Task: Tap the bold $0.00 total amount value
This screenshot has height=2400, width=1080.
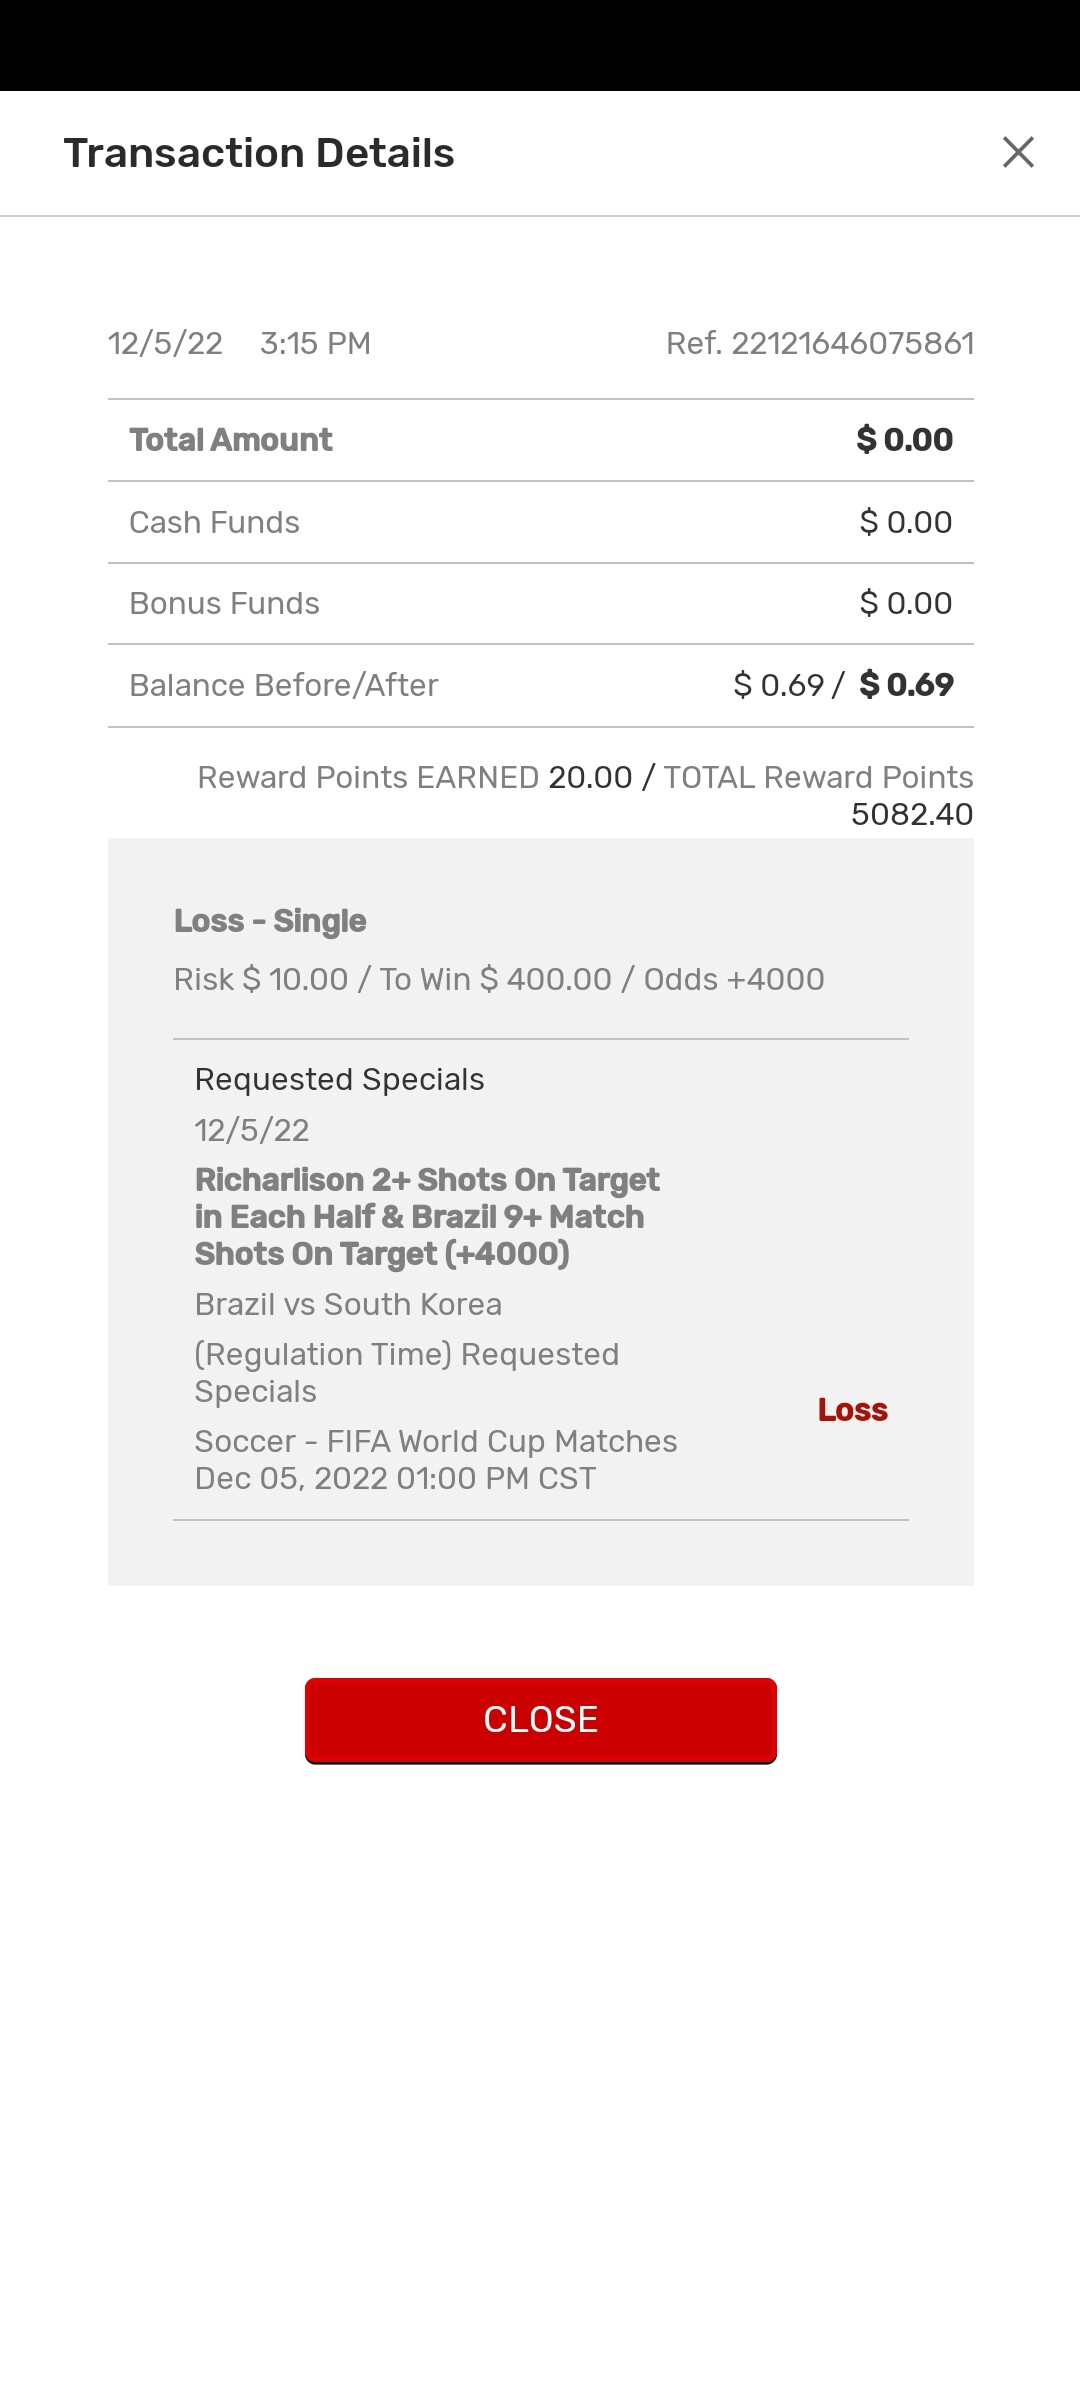Action: 904,440
